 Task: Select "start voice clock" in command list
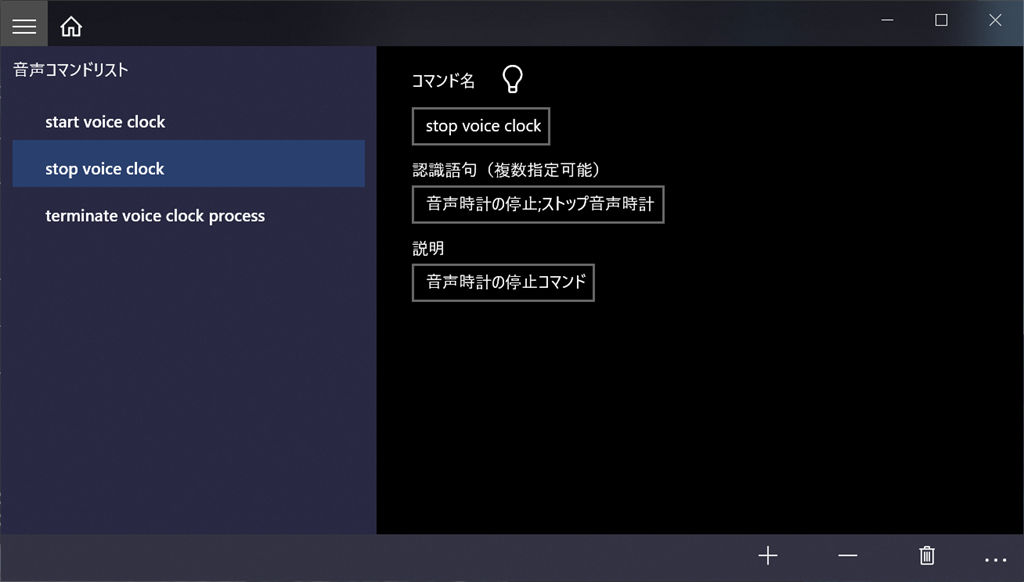[x=105, y=122]
